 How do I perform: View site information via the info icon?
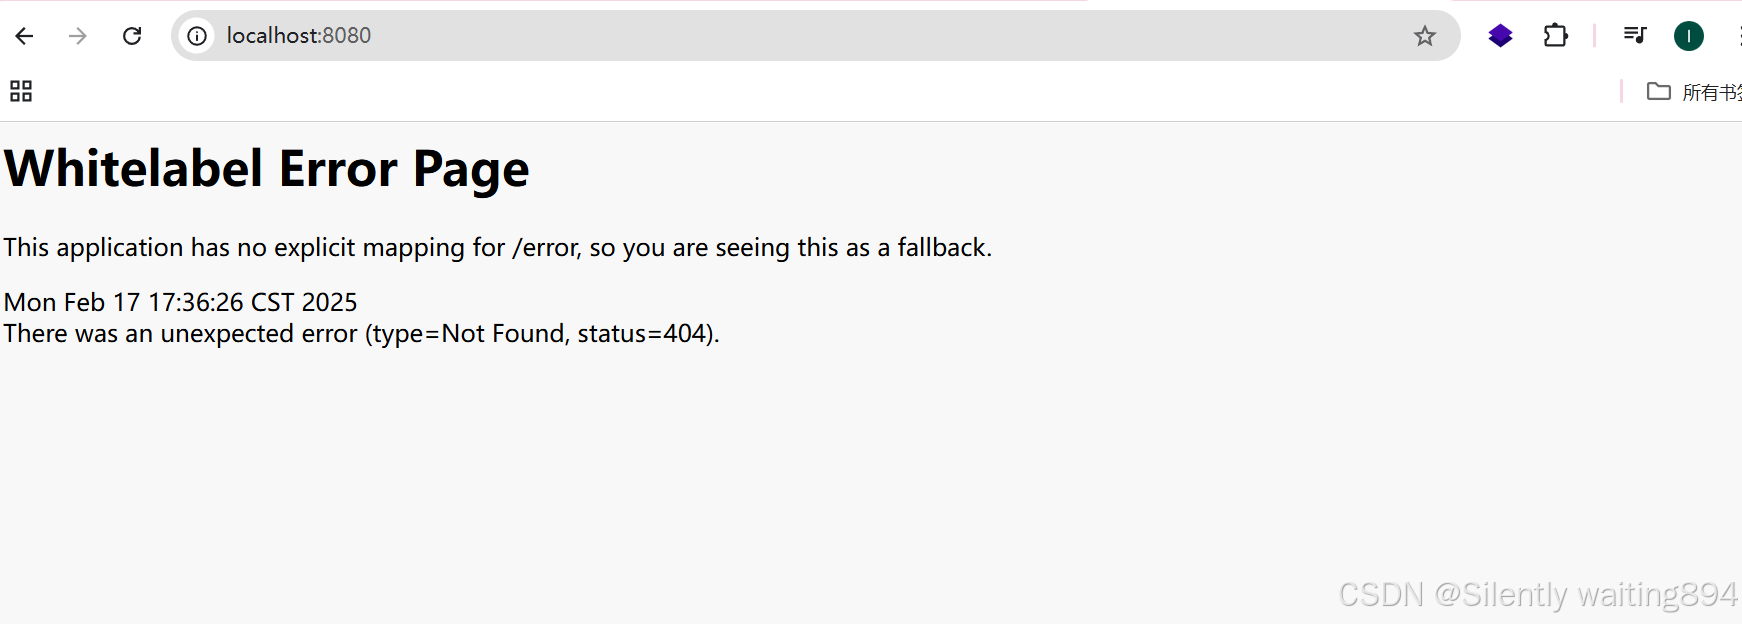click(x=197, y=35)
